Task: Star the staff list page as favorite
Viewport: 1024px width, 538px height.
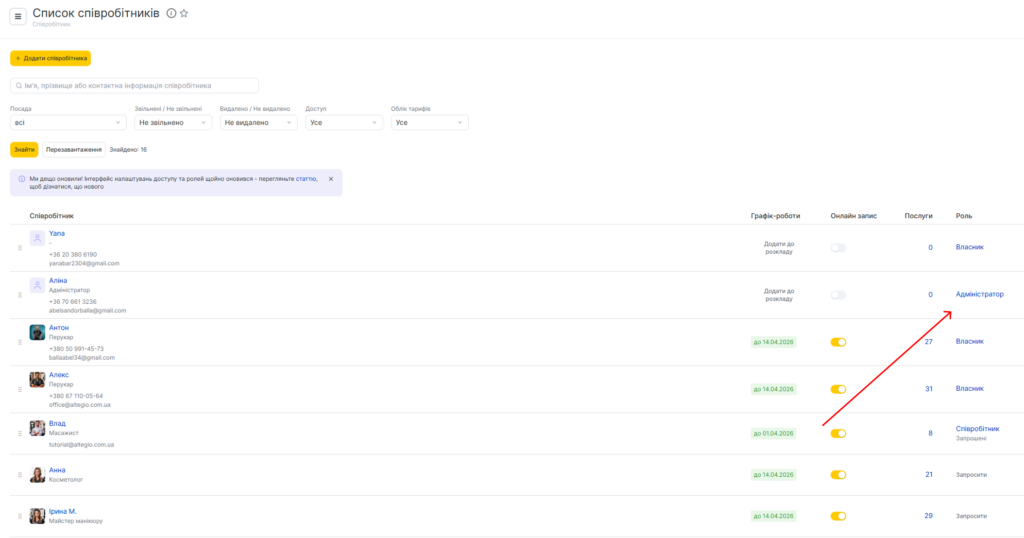Action: coord(184,13)
